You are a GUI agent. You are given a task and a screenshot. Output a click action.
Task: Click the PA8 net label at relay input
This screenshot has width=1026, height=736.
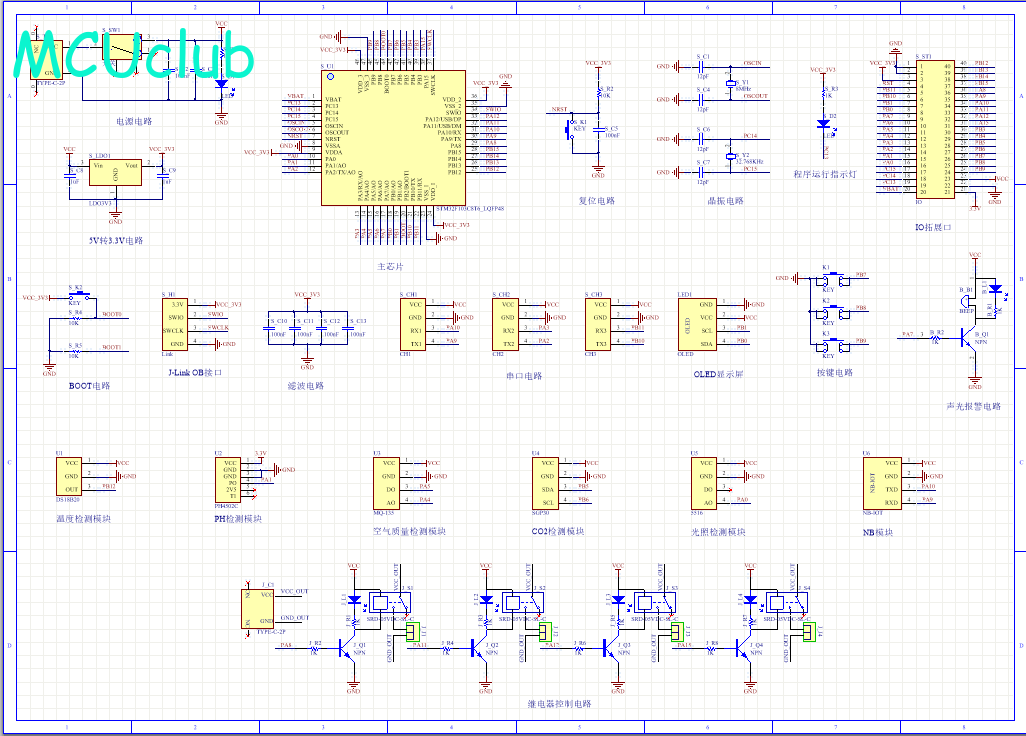tap(286, 645)
